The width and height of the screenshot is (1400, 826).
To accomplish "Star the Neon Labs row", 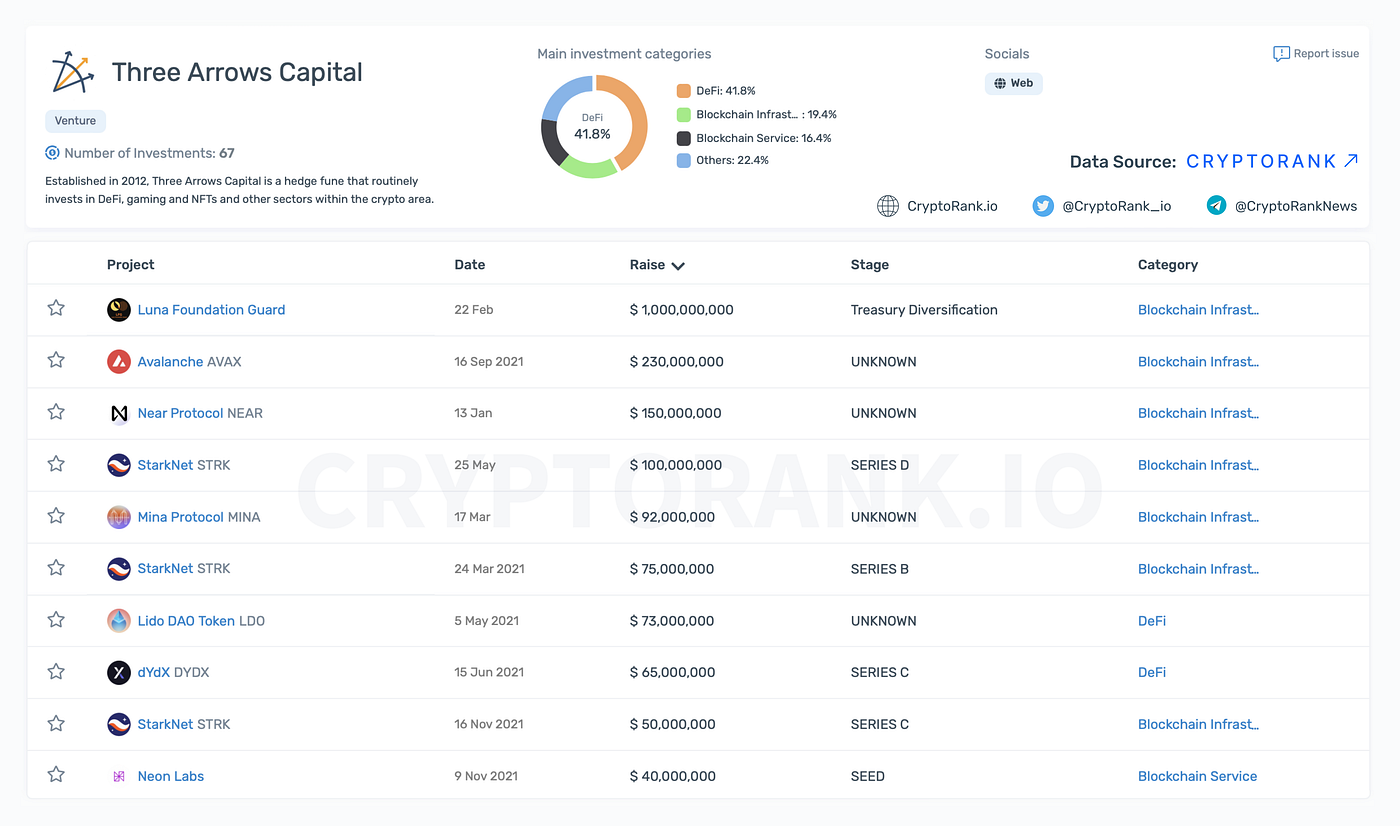I will click(56, 775).
